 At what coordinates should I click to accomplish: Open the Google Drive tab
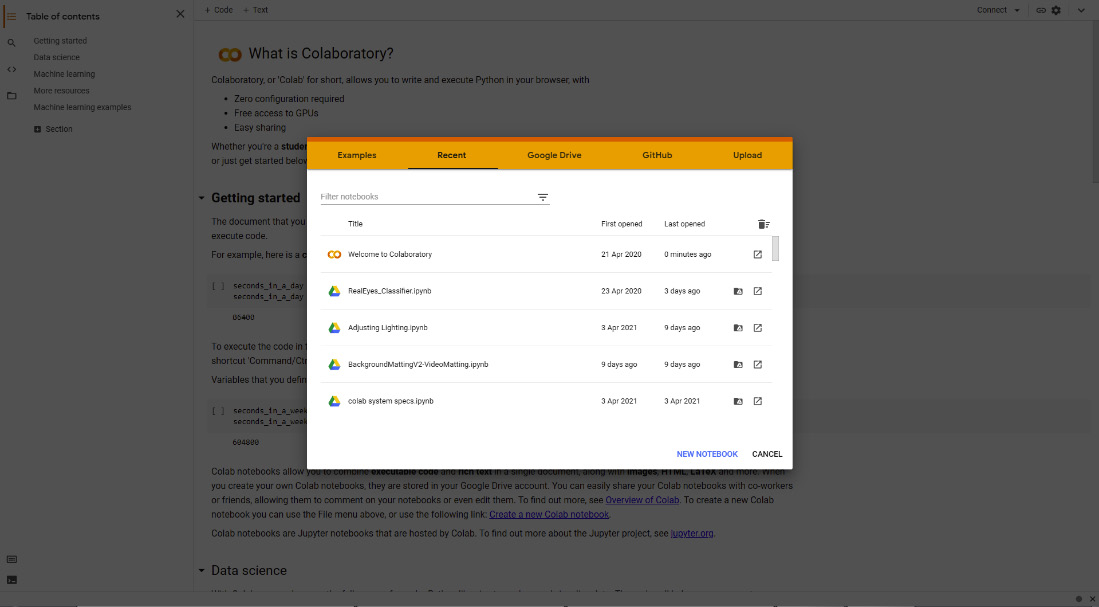(x=554, y=155)
